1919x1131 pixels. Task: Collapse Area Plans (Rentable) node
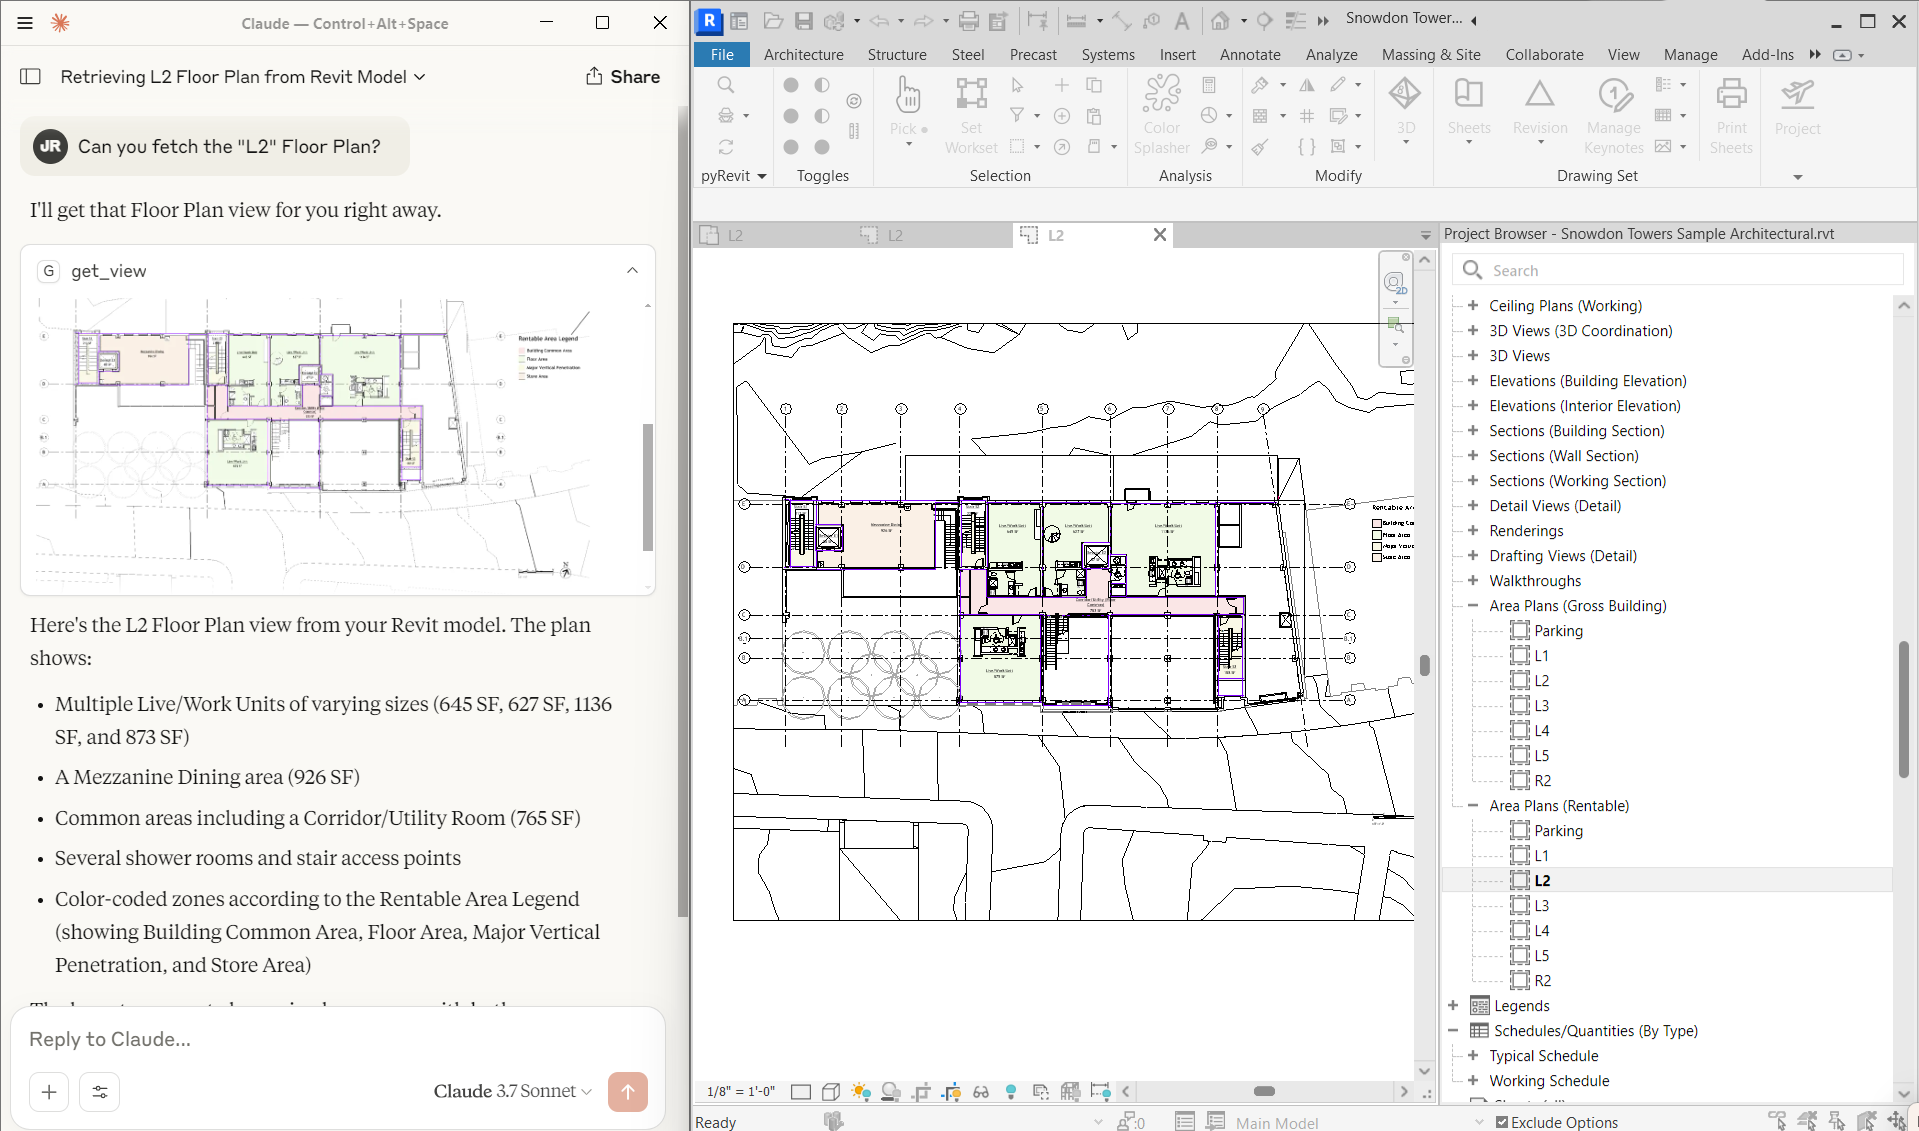(1473, 806)
